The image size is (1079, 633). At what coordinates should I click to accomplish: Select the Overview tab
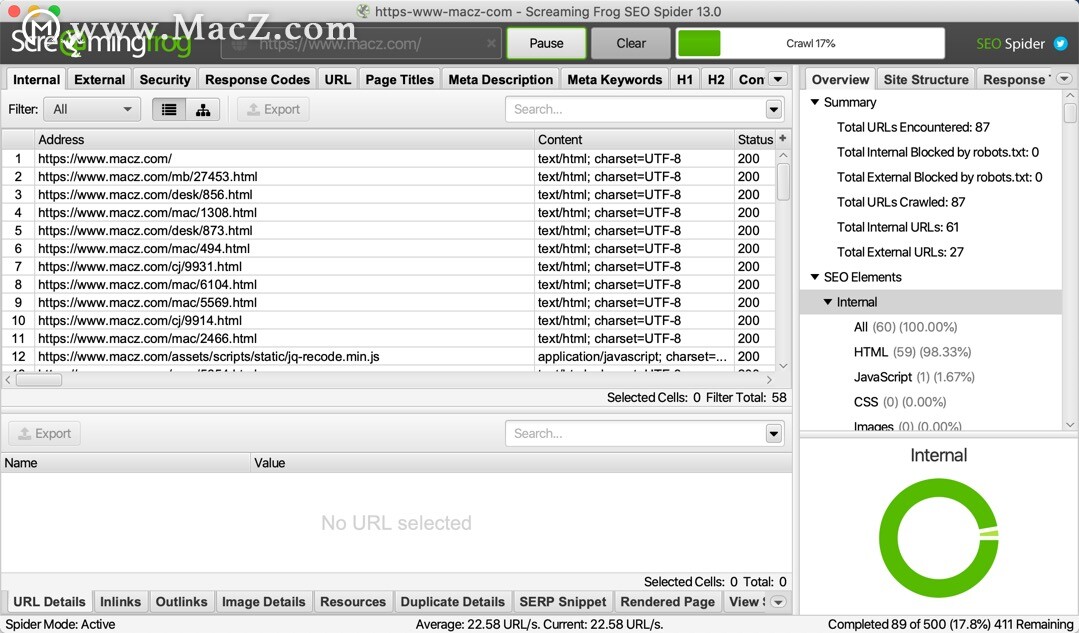click(x=840, y=79)
